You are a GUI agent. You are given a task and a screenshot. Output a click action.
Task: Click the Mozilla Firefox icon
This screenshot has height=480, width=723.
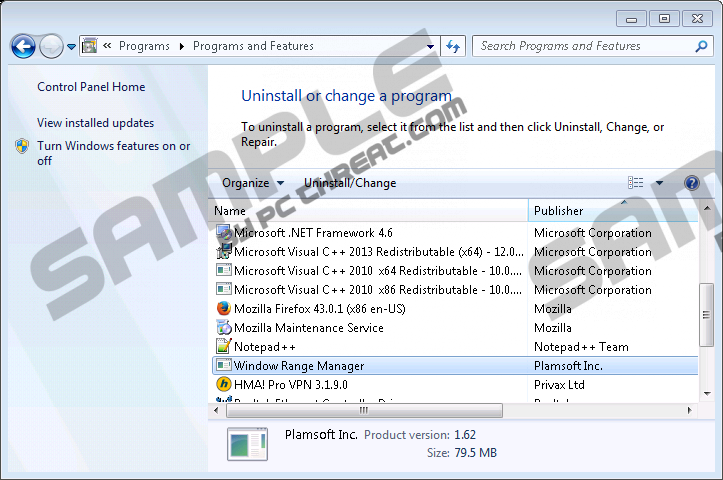(224, 308)
